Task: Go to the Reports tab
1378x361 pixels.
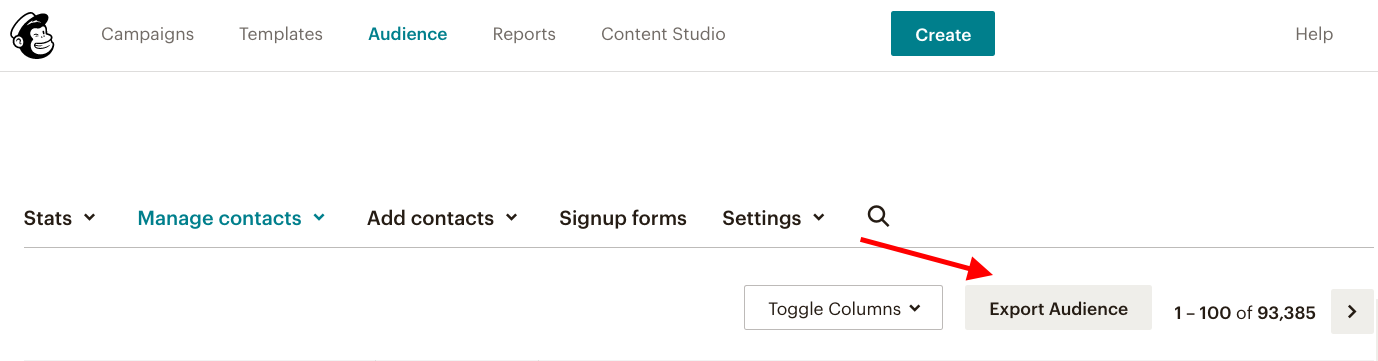Action: coord(524,34)
